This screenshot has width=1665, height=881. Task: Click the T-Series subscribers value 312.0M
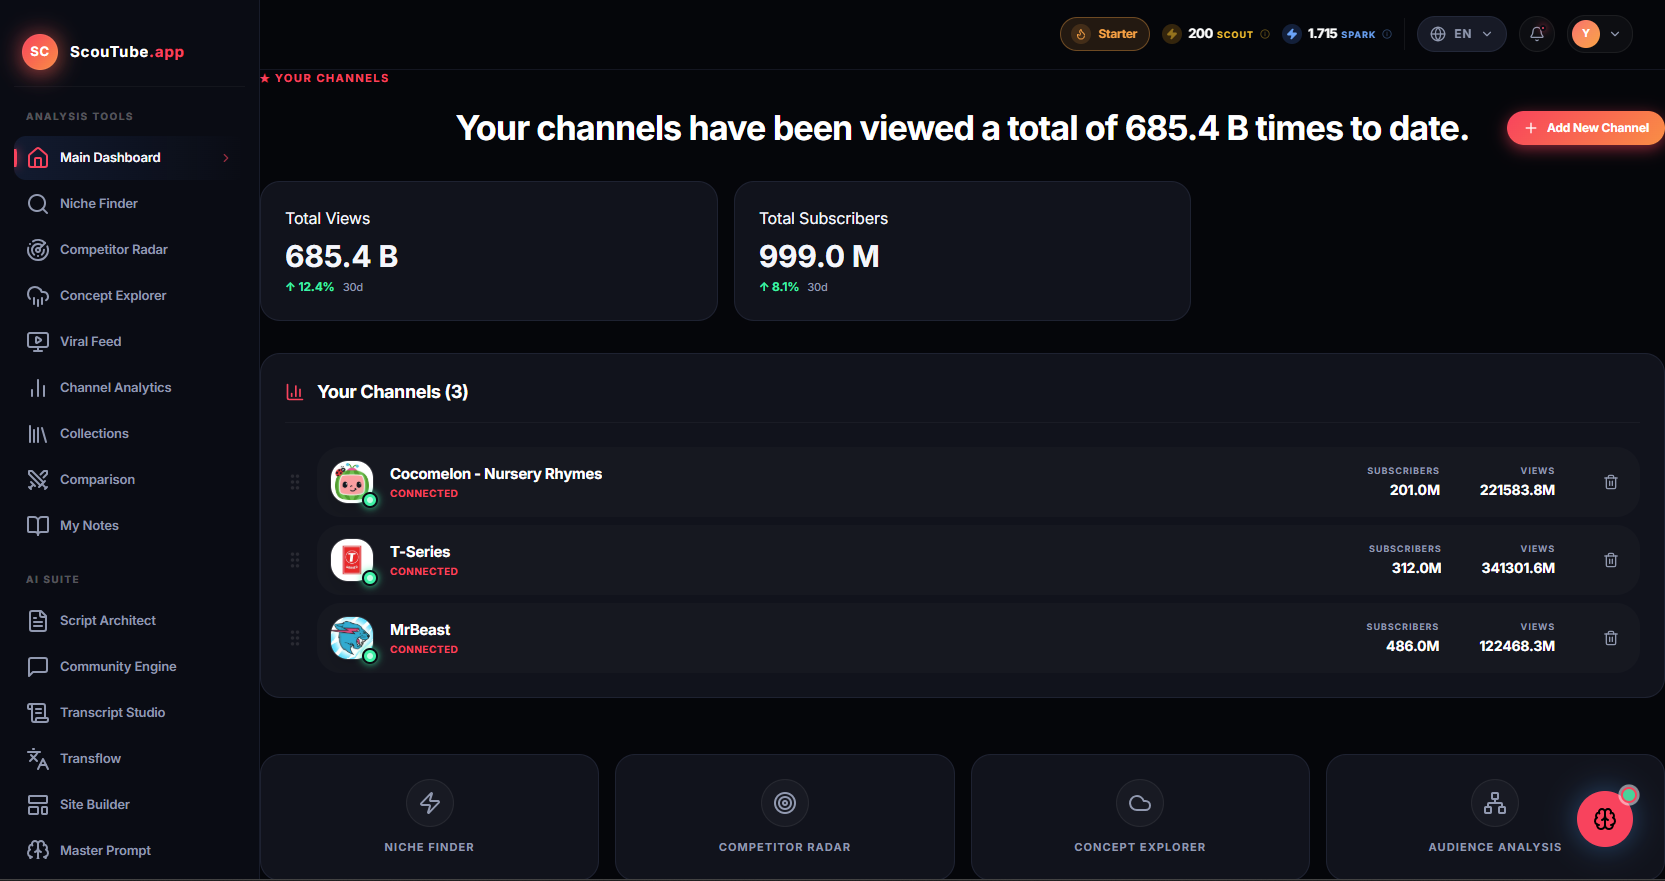click(1416, 568)
